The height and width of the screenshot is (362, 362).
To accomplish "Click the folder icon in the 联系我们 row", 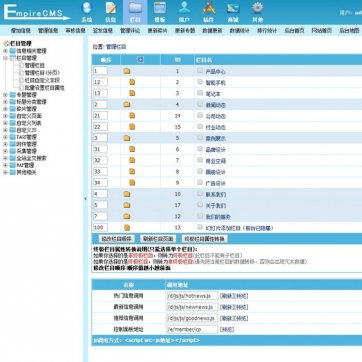I will click(127, 194).
